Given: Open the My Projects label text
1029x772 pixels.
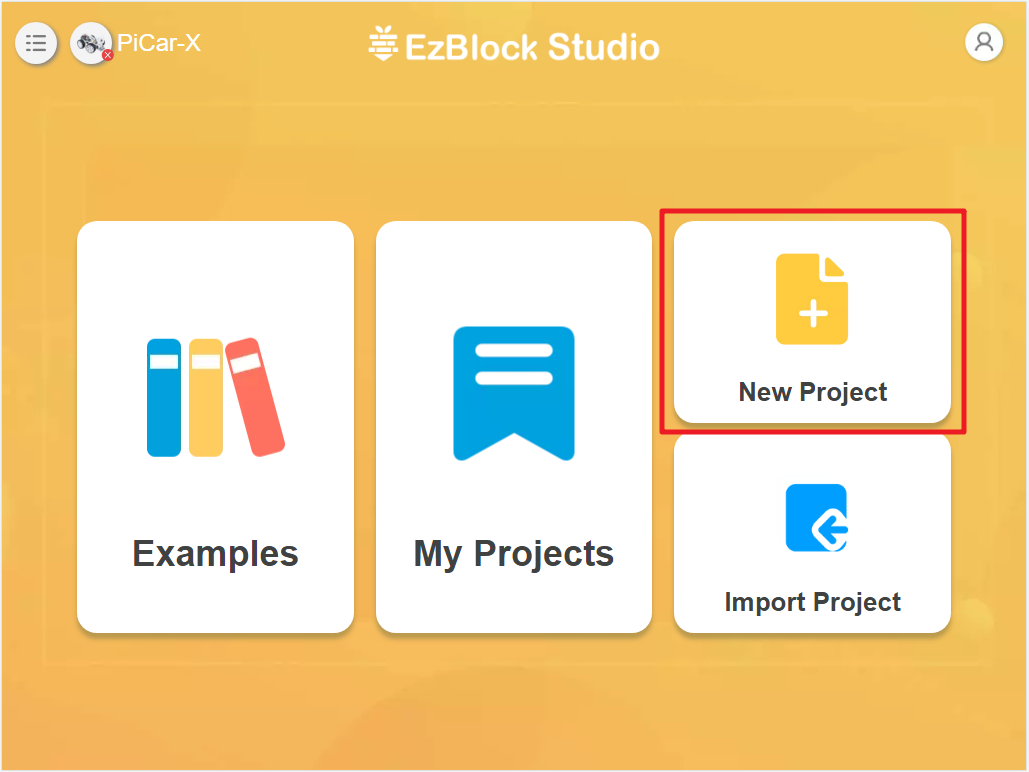Looking at the screenshot, I should pyautogui.click(x=514, y=555).
